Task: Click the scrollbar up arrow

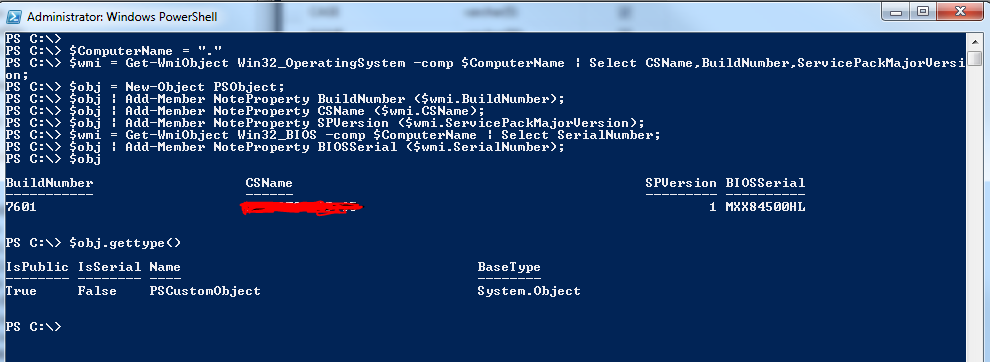Action: pyautogui.click(x=975, y=42)
